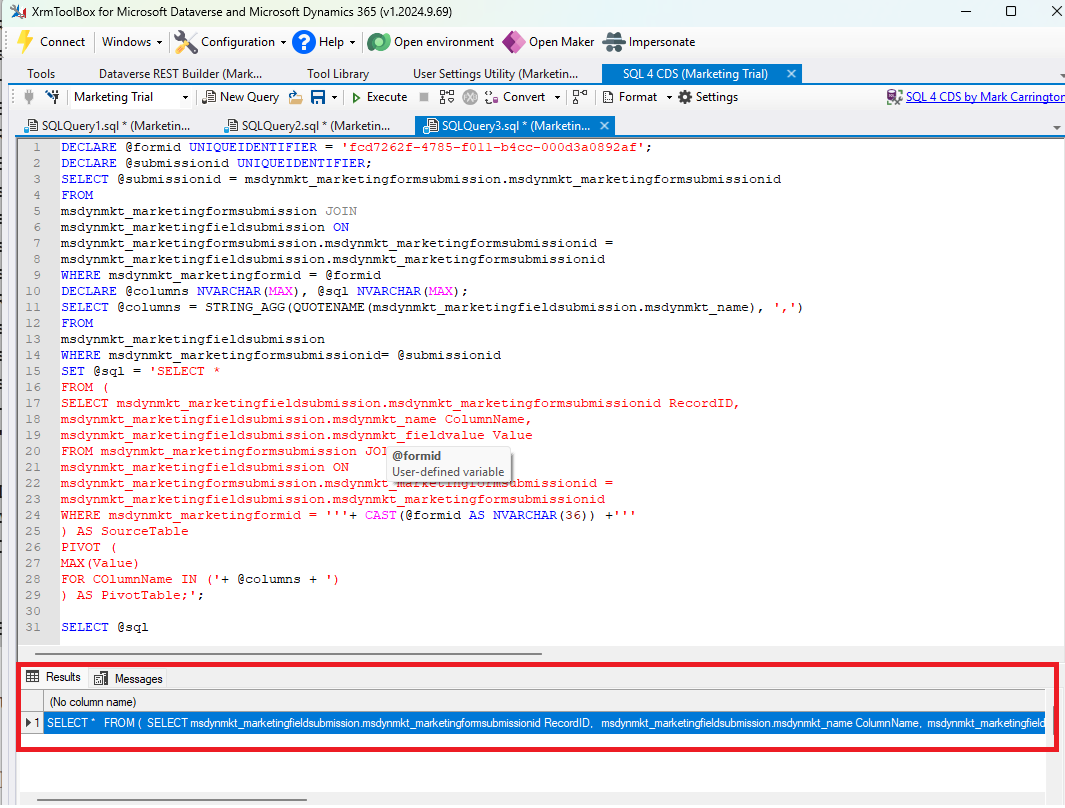Click the display execution plan icon
The height and width of the screenshot is (808, 1065).
tap(446, 97)
